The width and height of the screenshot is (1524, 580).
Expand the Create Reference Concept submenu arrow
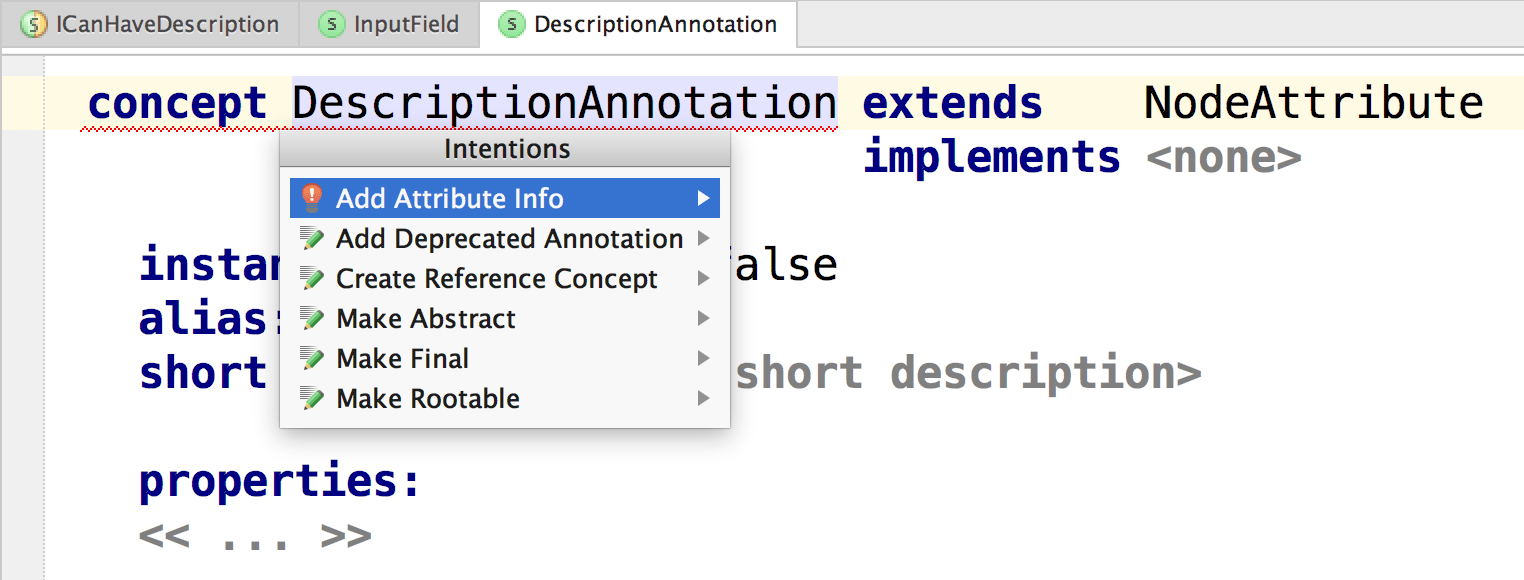tap(704, 278)
